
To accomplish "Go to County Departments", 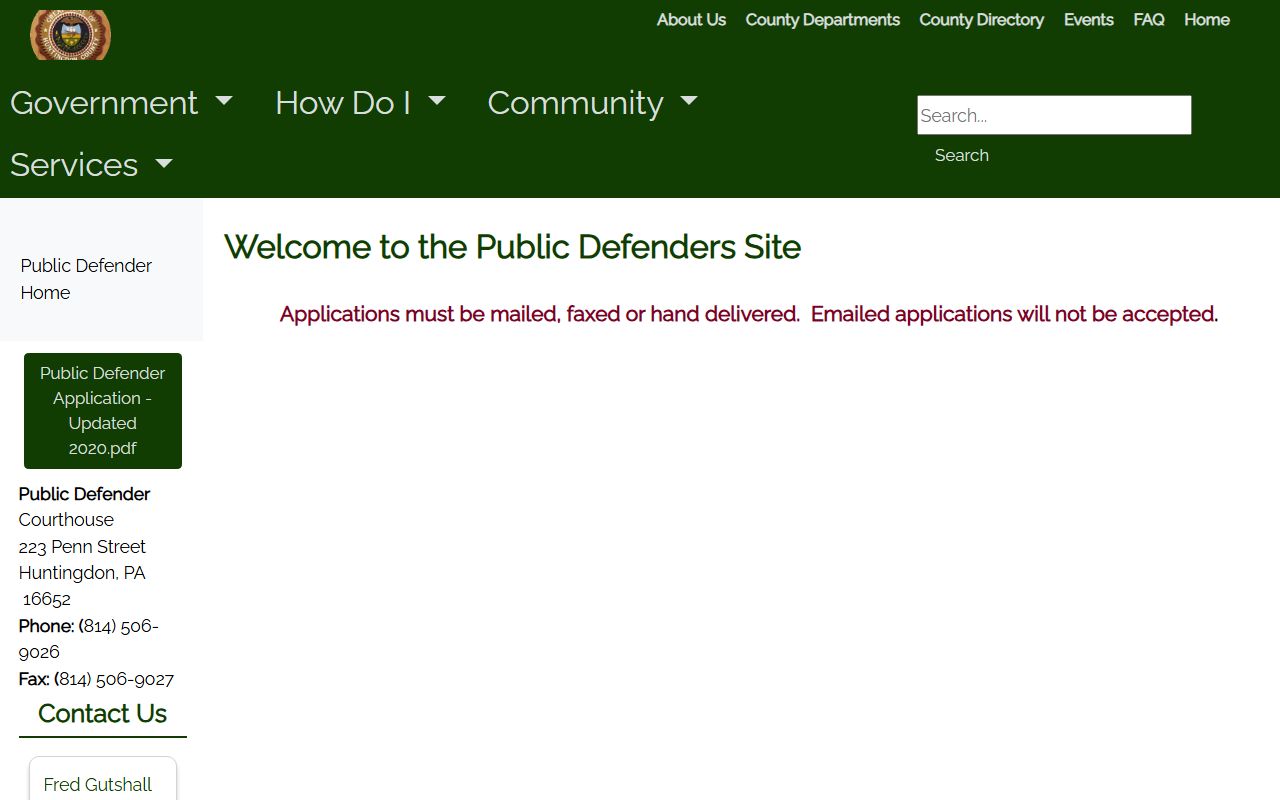I will [x=822, y=20].
